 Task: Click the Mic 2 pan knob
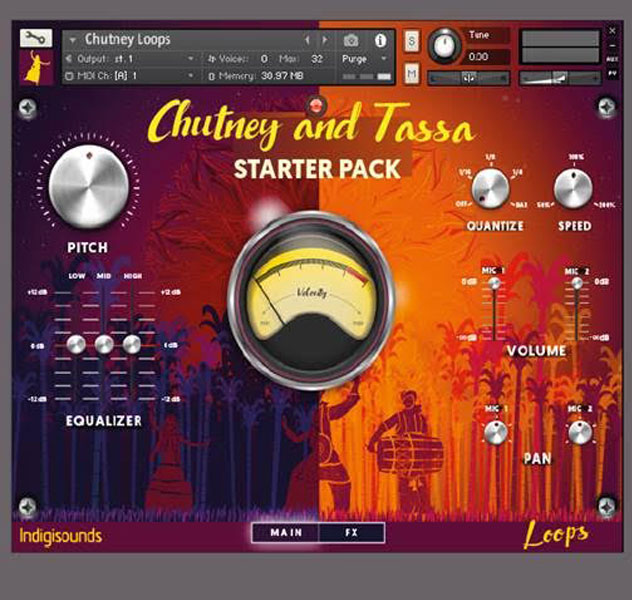579,433
